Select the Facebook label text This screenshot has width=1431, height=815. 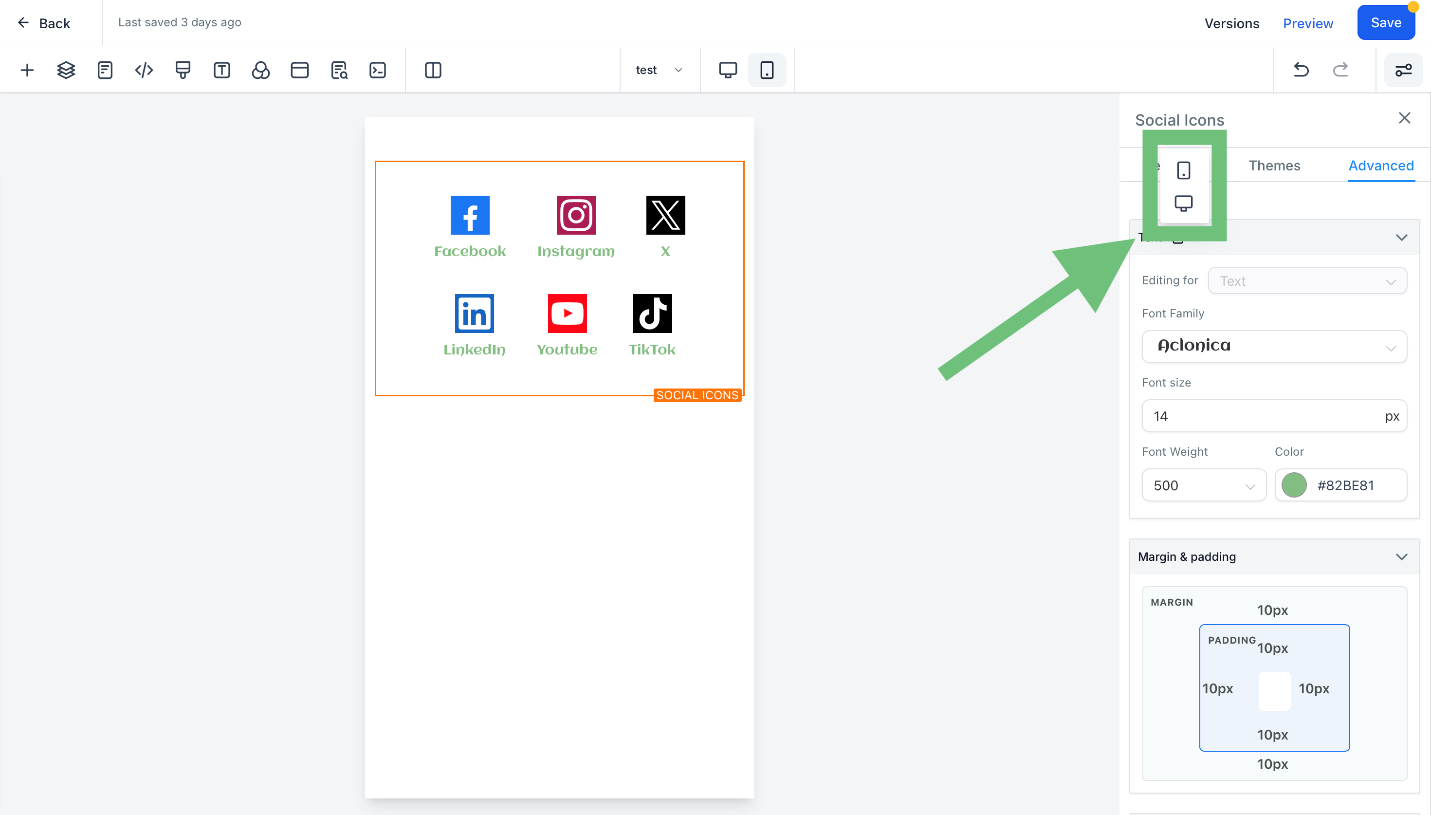[x=470, y=251]
